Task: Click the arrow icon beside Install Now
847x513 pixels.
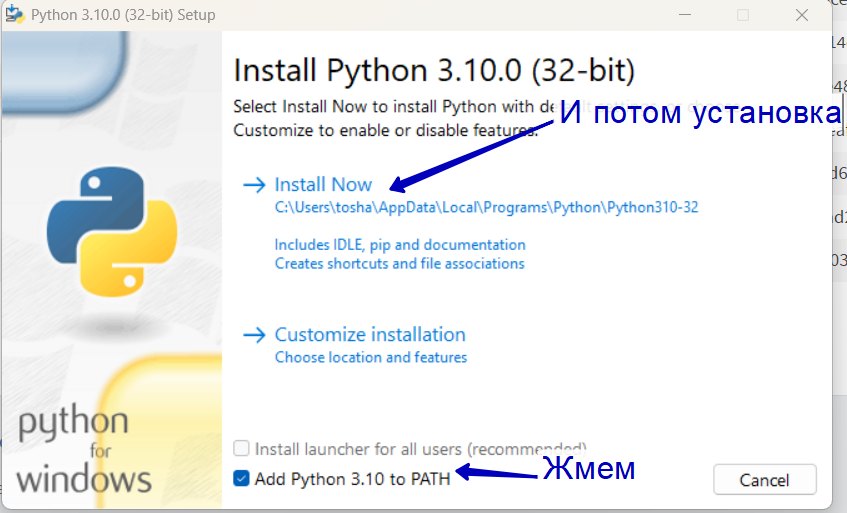Action: point(254,185)
